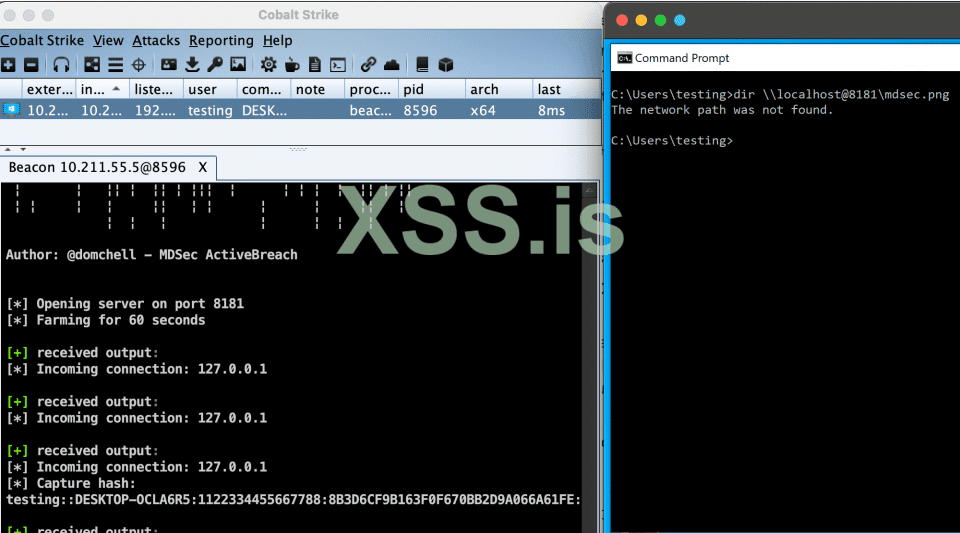Image resolution: width=960 pixels, height=533 pixels.
Task: Click the 'Author: @domchell – MDSec ActiveBreach' line
Action: 151,255
